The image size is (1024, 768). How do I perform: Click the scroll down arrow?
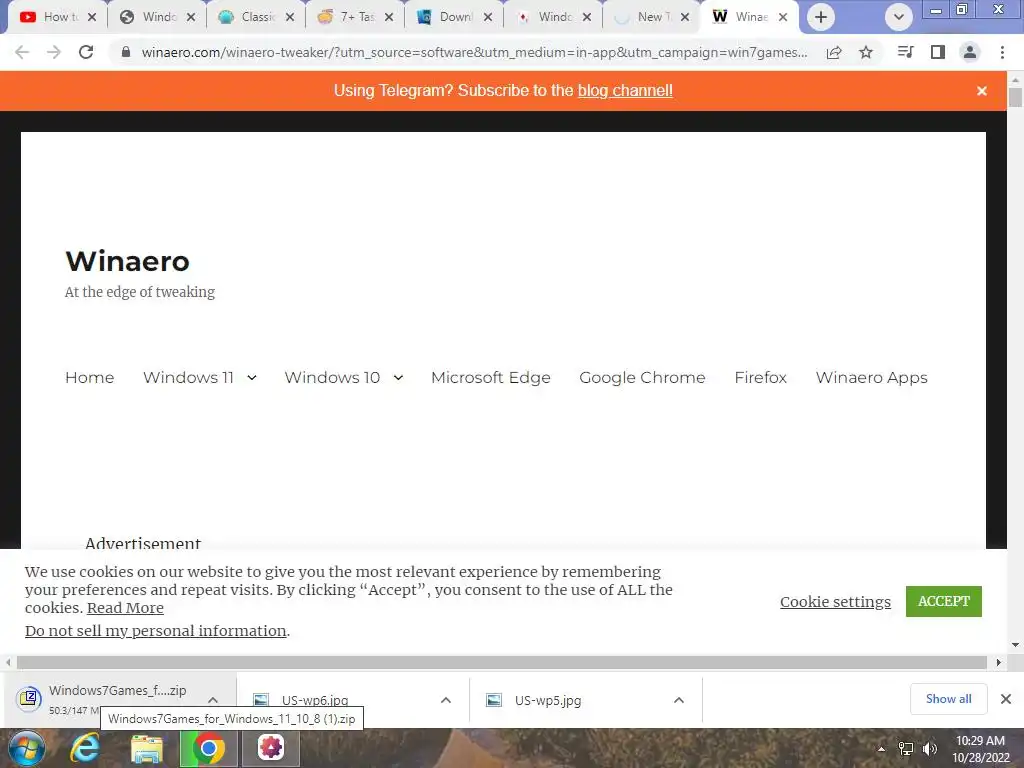click(1015, 645)
